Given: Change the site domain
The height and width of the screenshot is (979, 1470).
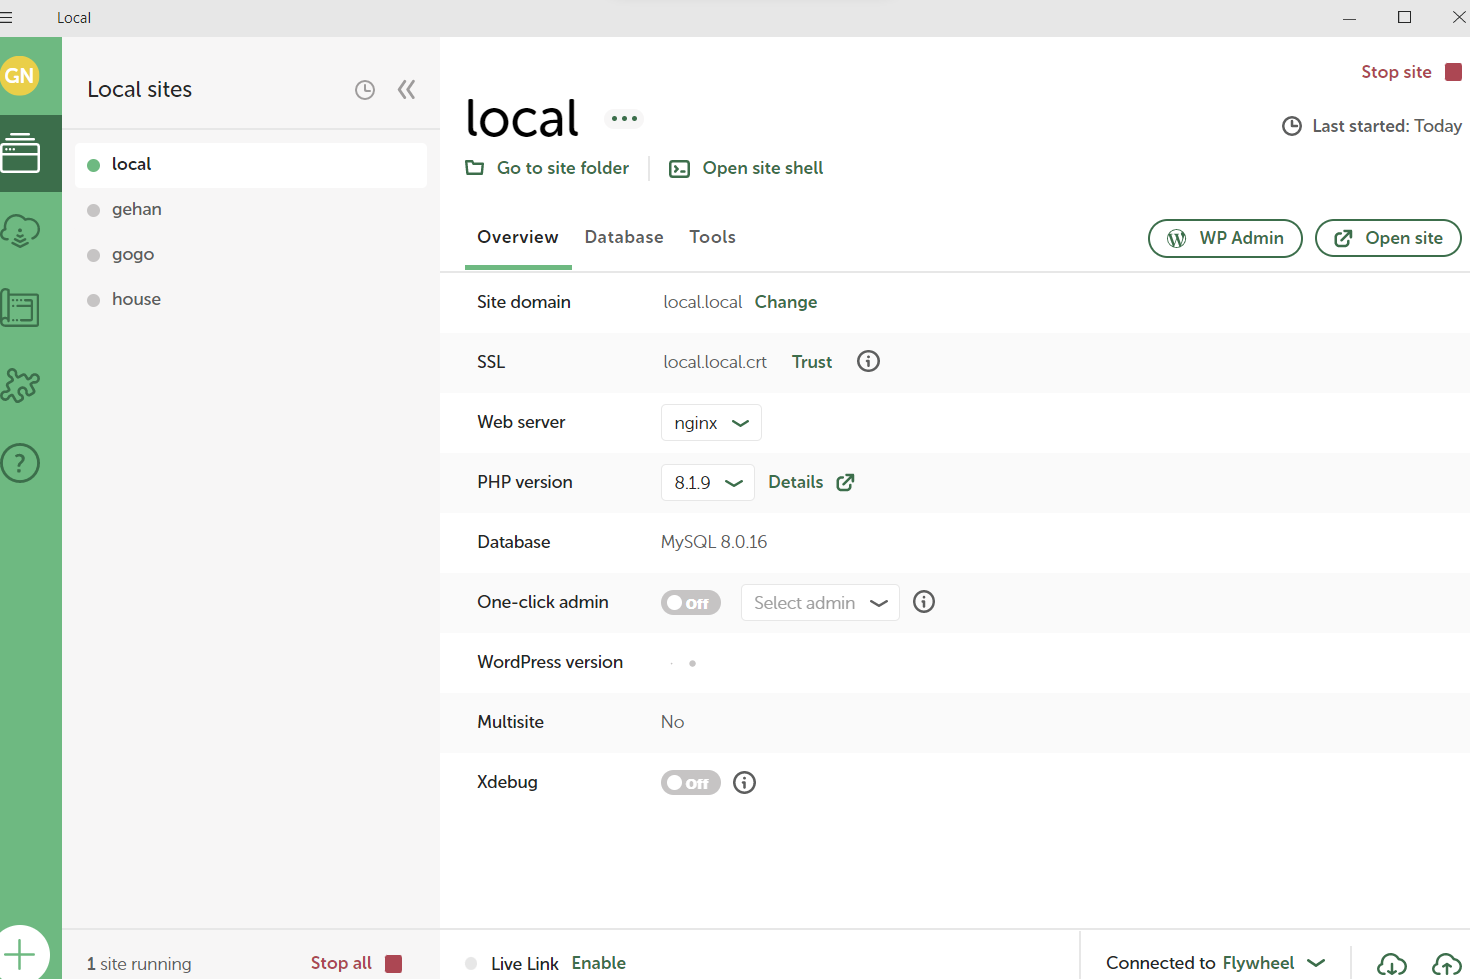Looking at the screenshot, I should [x=786, y=302].
